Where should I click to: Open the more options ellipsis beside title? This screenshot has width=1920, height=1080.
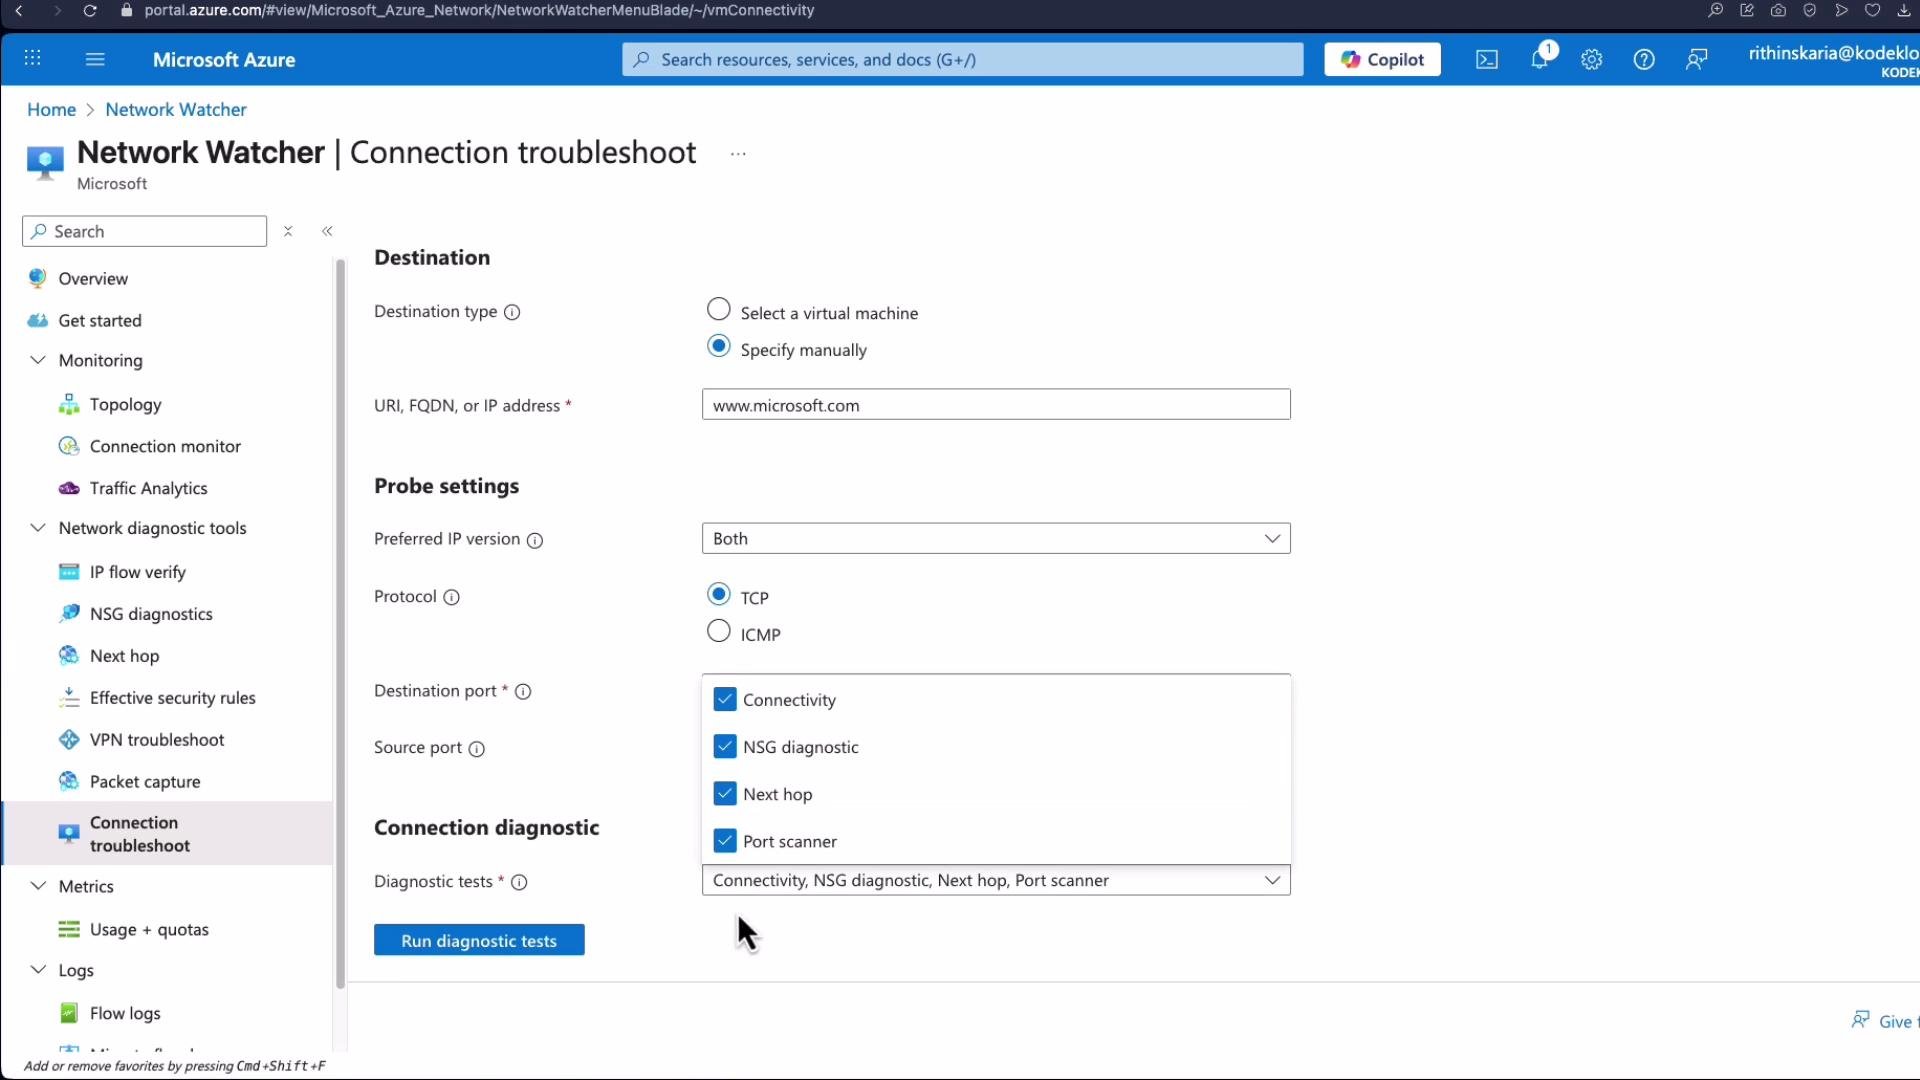(x=738, y=154)
